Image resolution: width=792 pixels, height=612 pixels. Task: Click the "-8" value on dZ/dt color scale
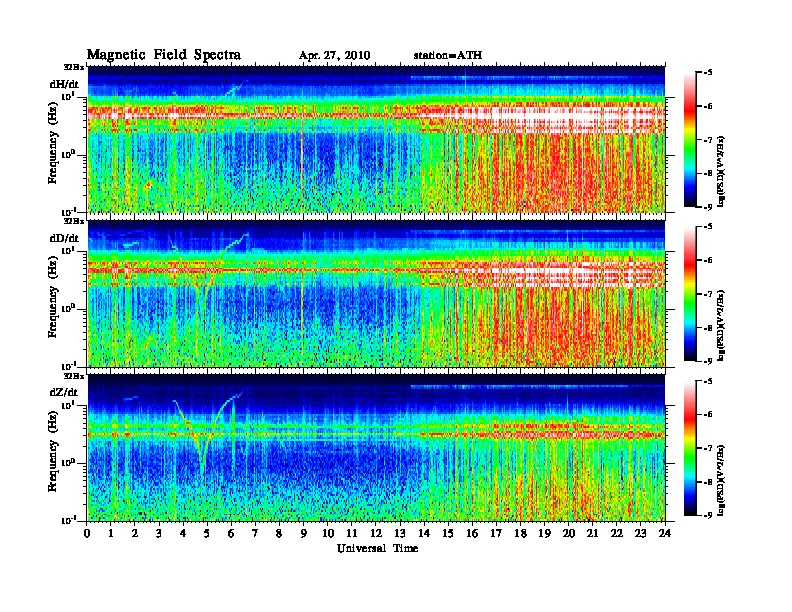coord(708,482)
